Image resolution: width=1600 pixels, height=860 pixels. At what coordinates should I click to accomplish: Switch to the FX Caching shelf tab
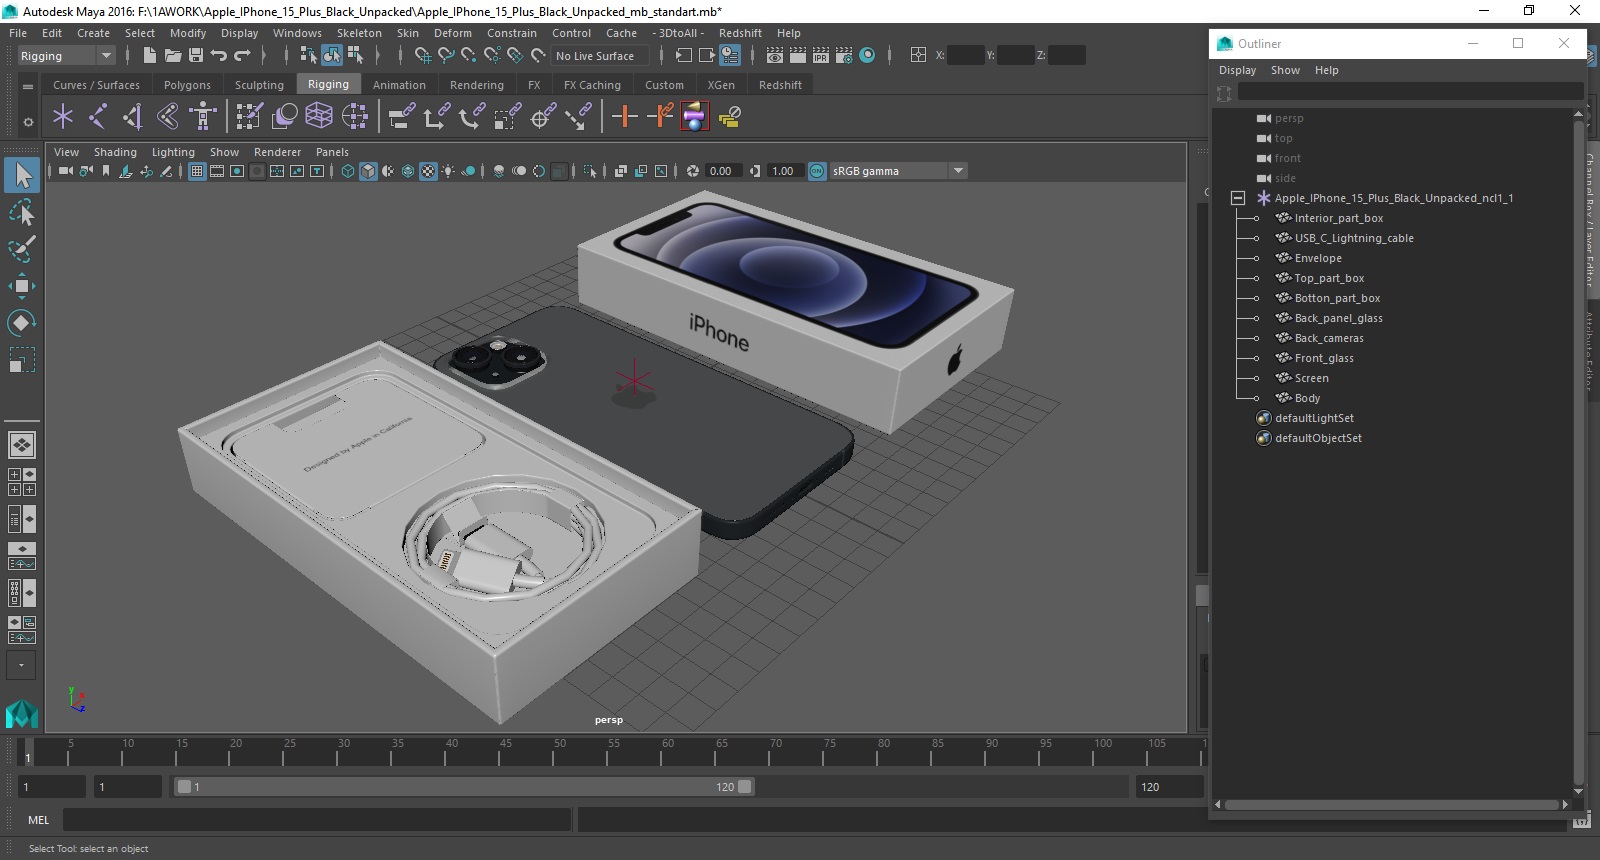coord(592,85)
